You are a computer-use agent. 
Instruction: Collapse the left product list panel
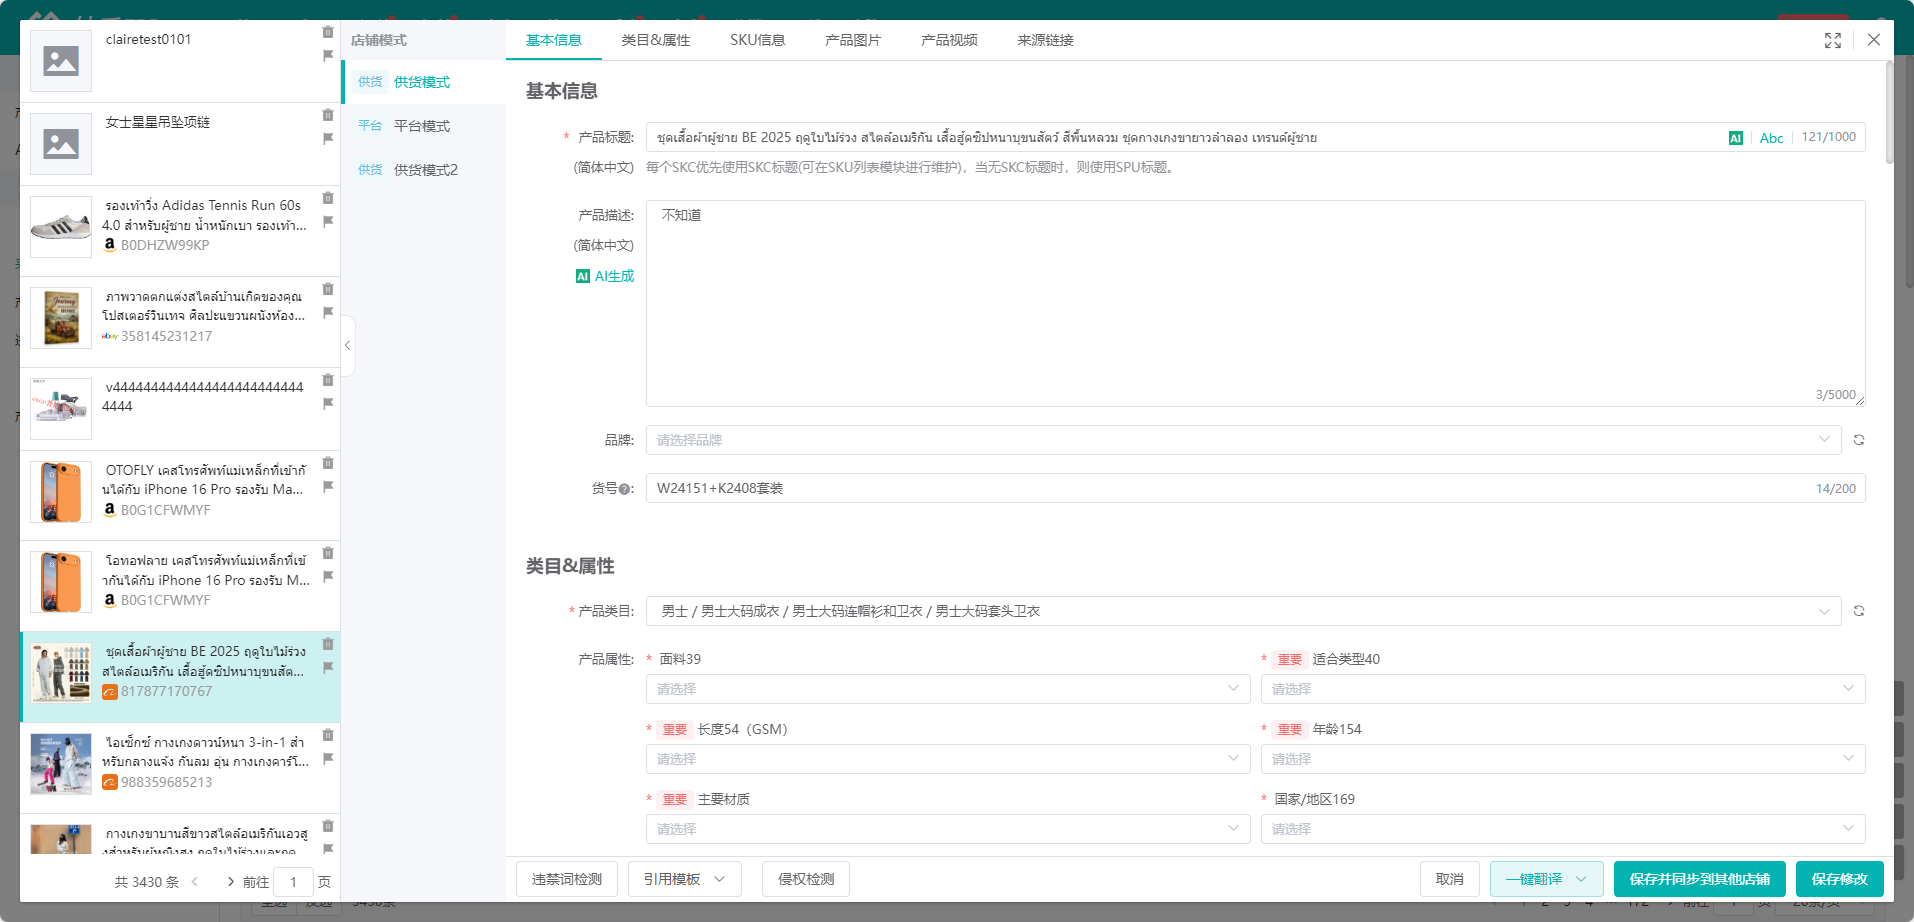point(347,345)
